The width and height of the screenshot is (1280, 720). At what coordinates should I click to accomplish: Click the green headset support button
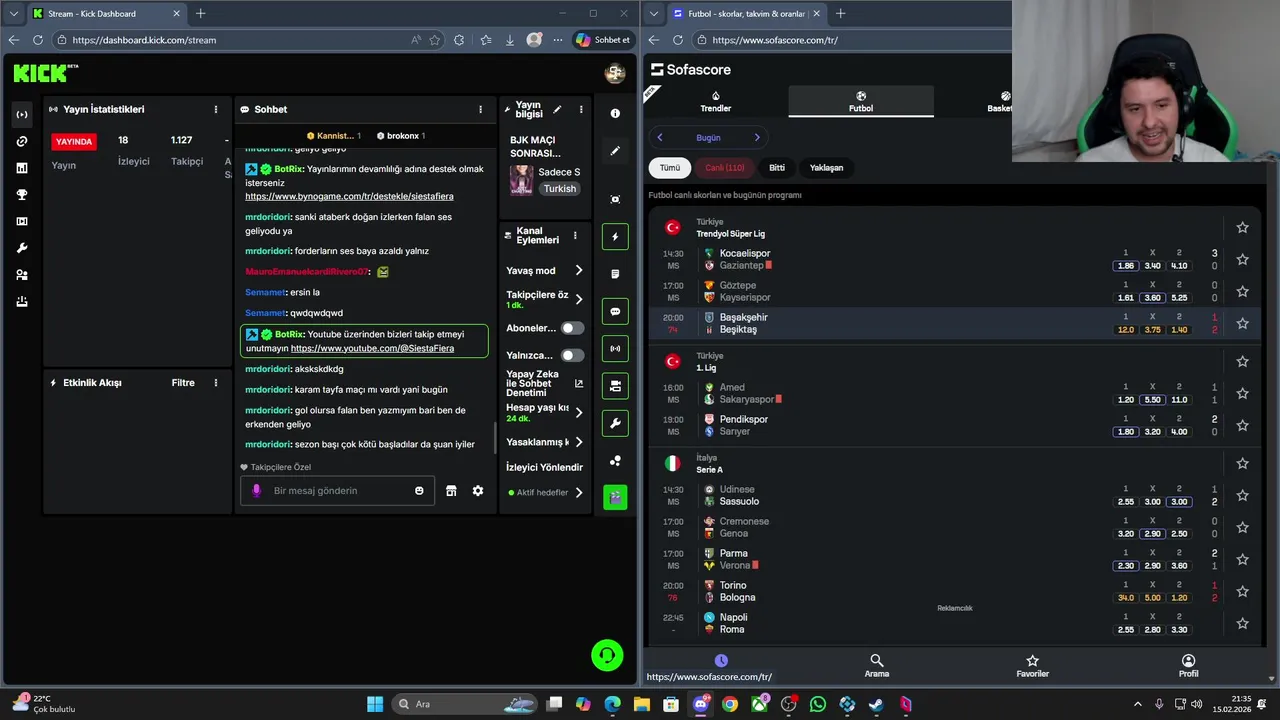[607, 655]
